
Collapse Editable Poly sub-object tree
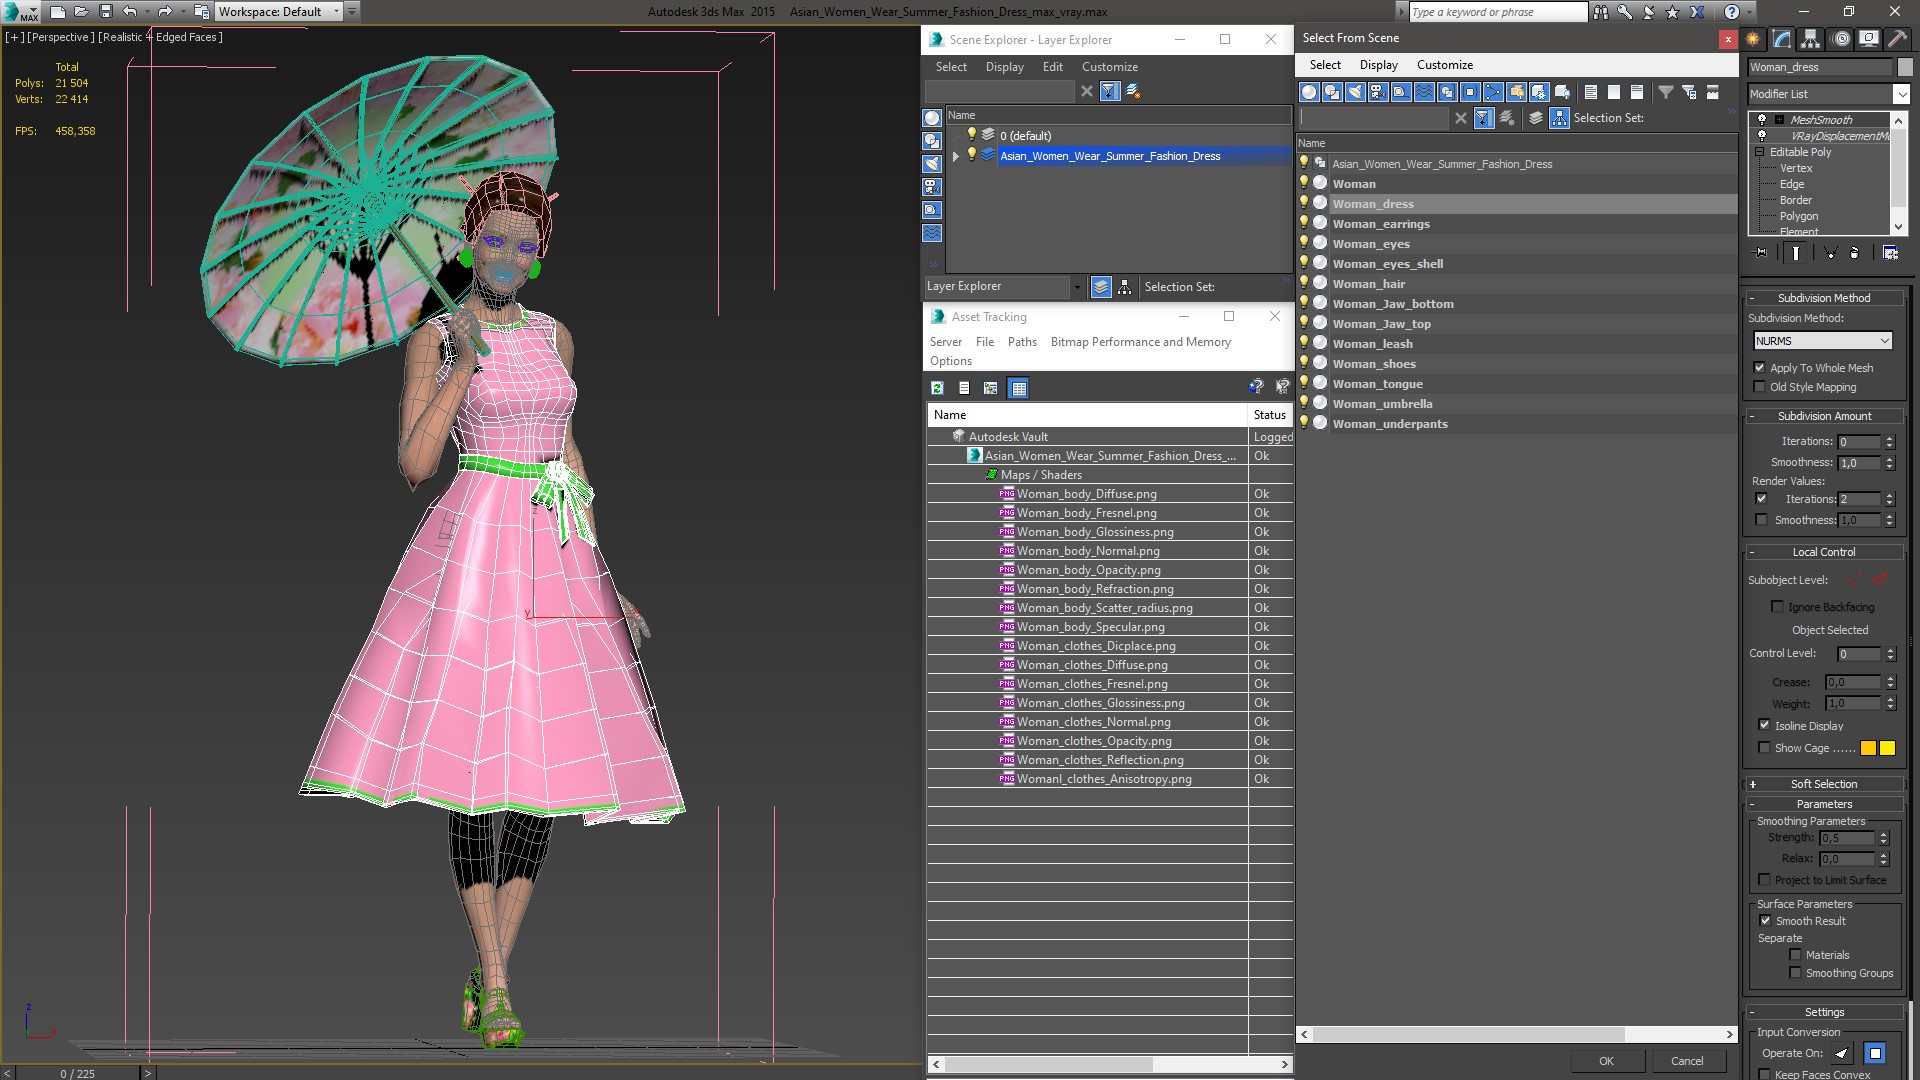point(1760,152)
